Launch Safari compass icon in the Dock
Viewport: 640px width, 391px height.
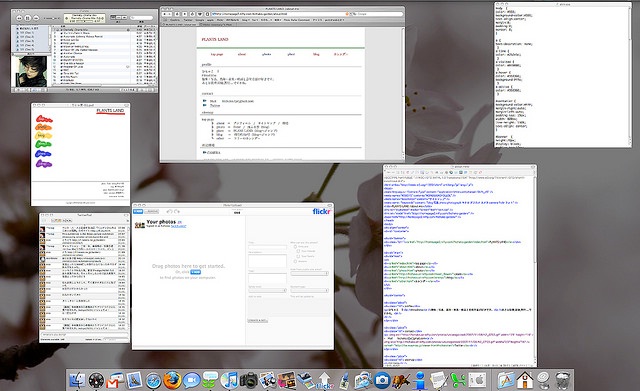pyautogui.click(x=153, y=380)
